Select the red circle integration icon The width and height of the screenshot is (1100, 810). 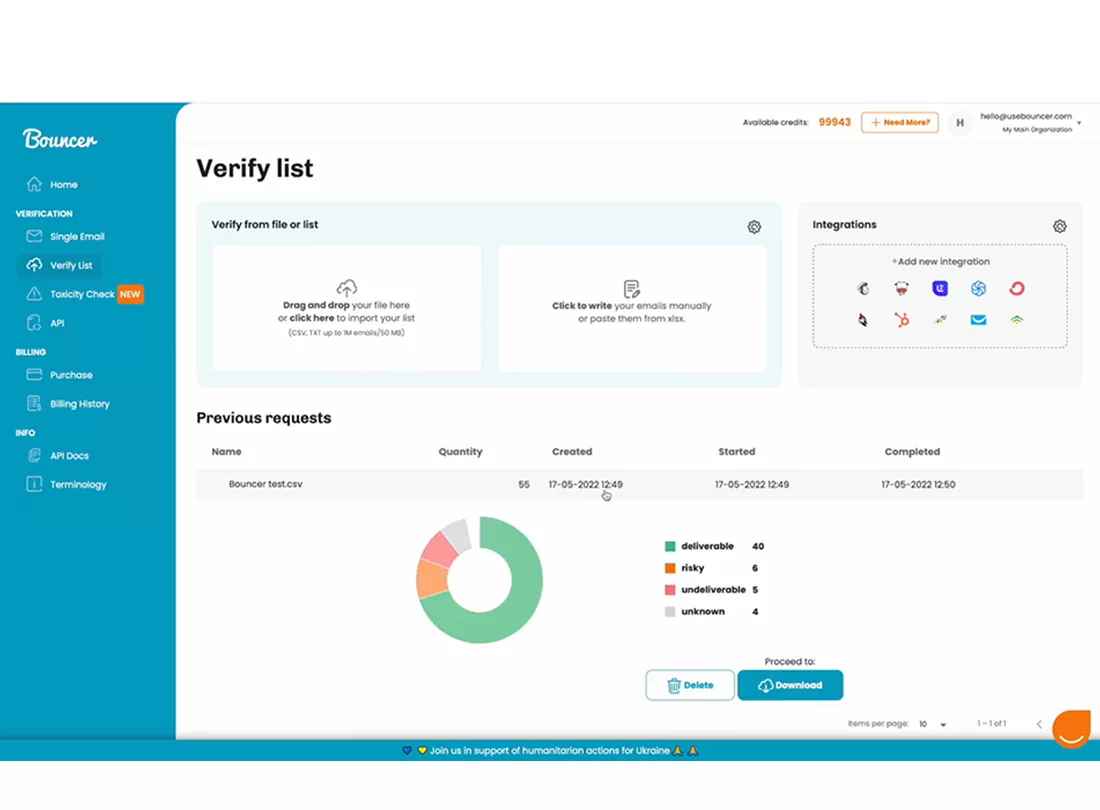1017,288
